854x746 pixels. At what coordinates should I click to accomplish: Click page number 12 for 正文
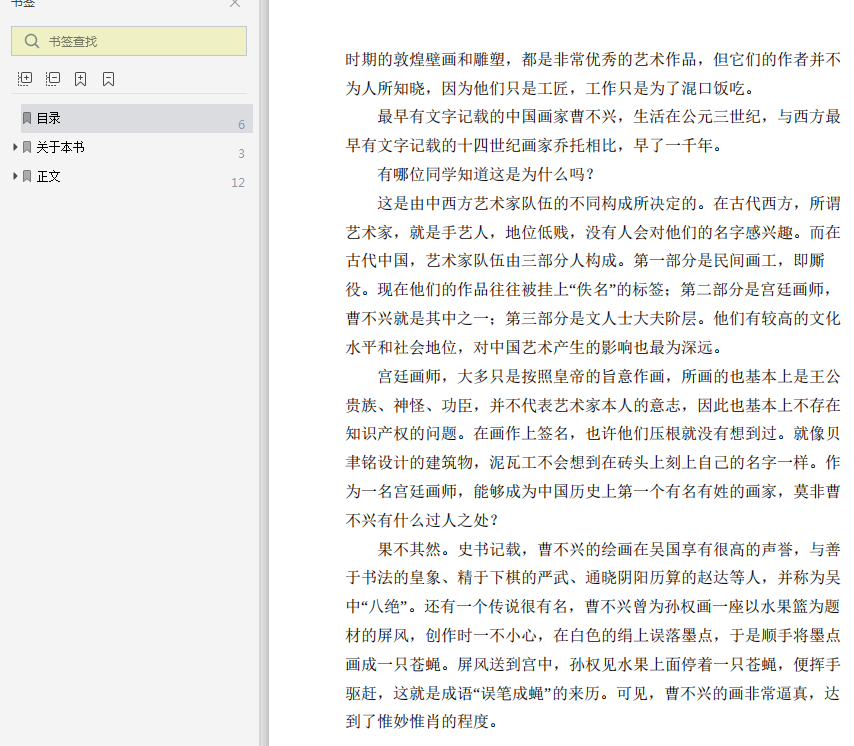click(238, 182)
